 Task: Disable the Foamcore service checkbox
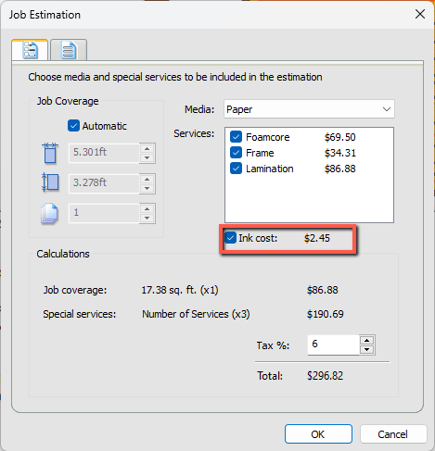point(236,137)
